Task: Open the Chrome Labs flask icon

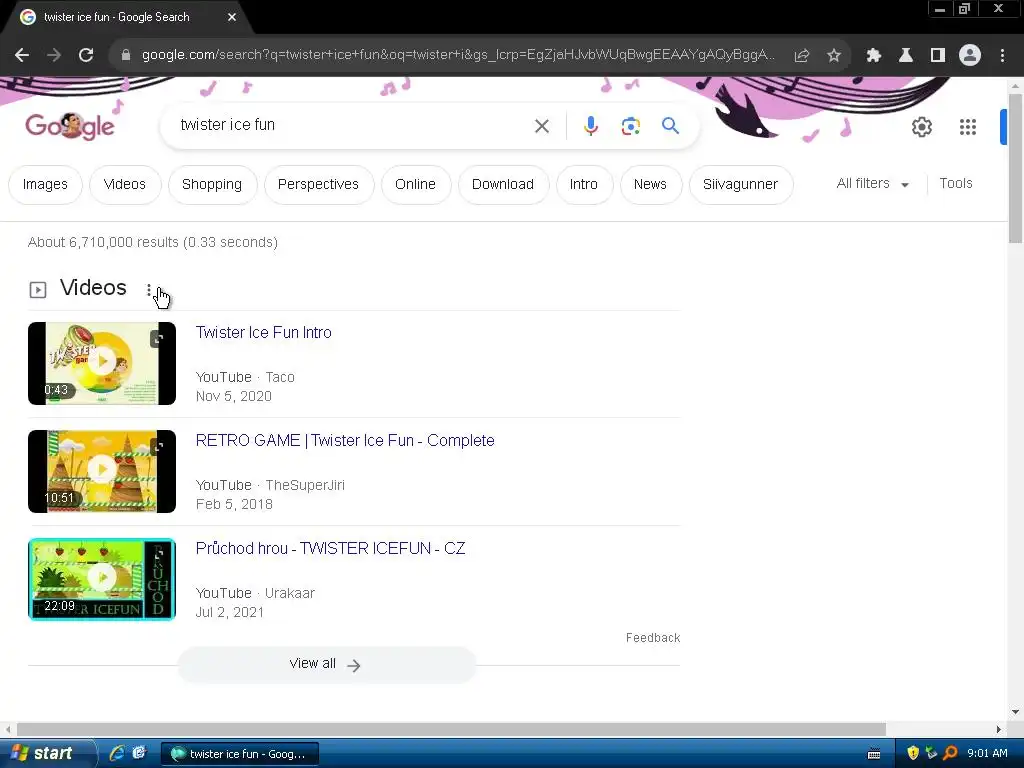Action: tap(906, 56)
